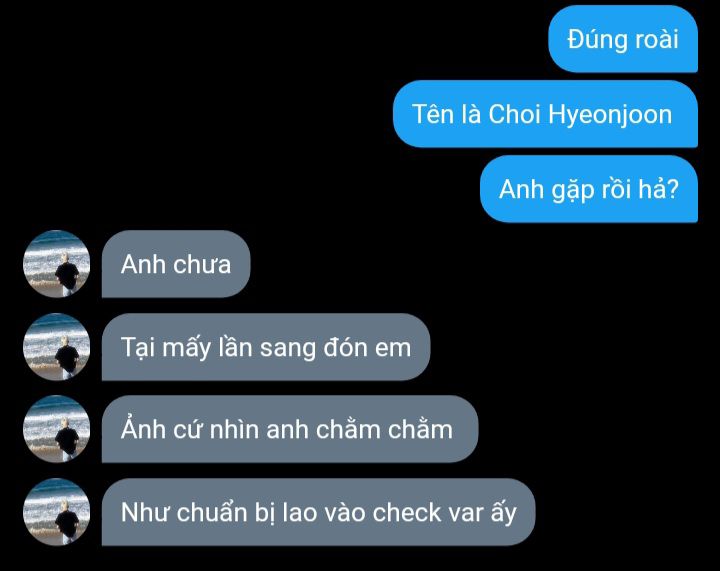The height and width of the screenshot is (571, 720).
Task: Select the avatar beside "Ảnh cứ nhìn anh chằm chằm"
Action: [56, 429]
